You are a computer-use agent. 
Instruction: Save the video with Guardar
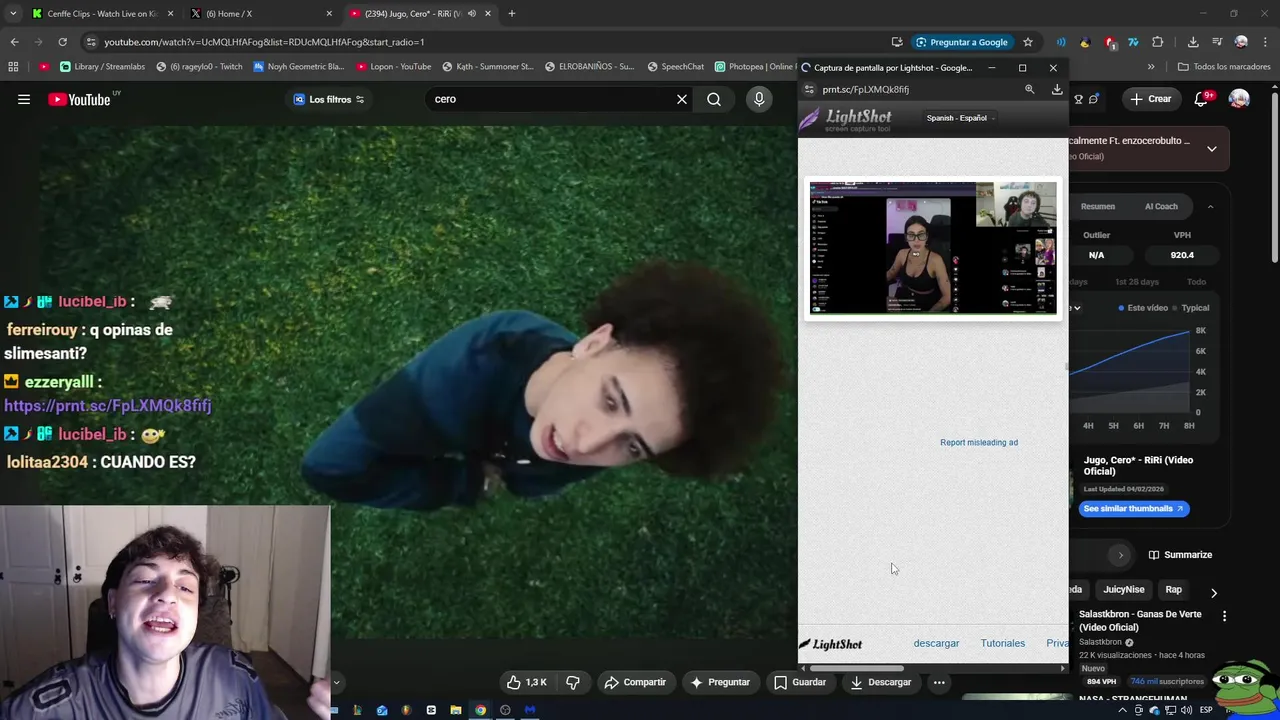coord(800,682)
